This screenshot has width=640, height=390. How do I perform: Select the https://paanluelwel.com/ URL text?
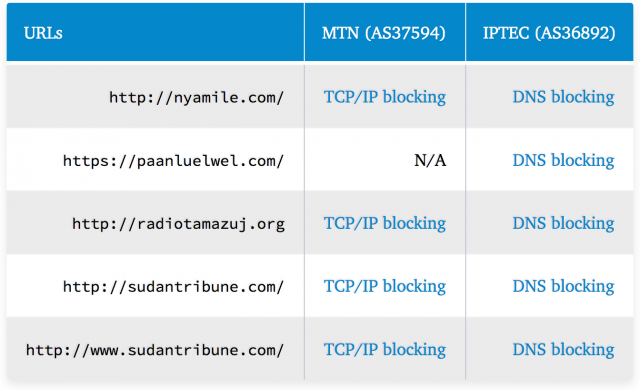coord(173,161)
